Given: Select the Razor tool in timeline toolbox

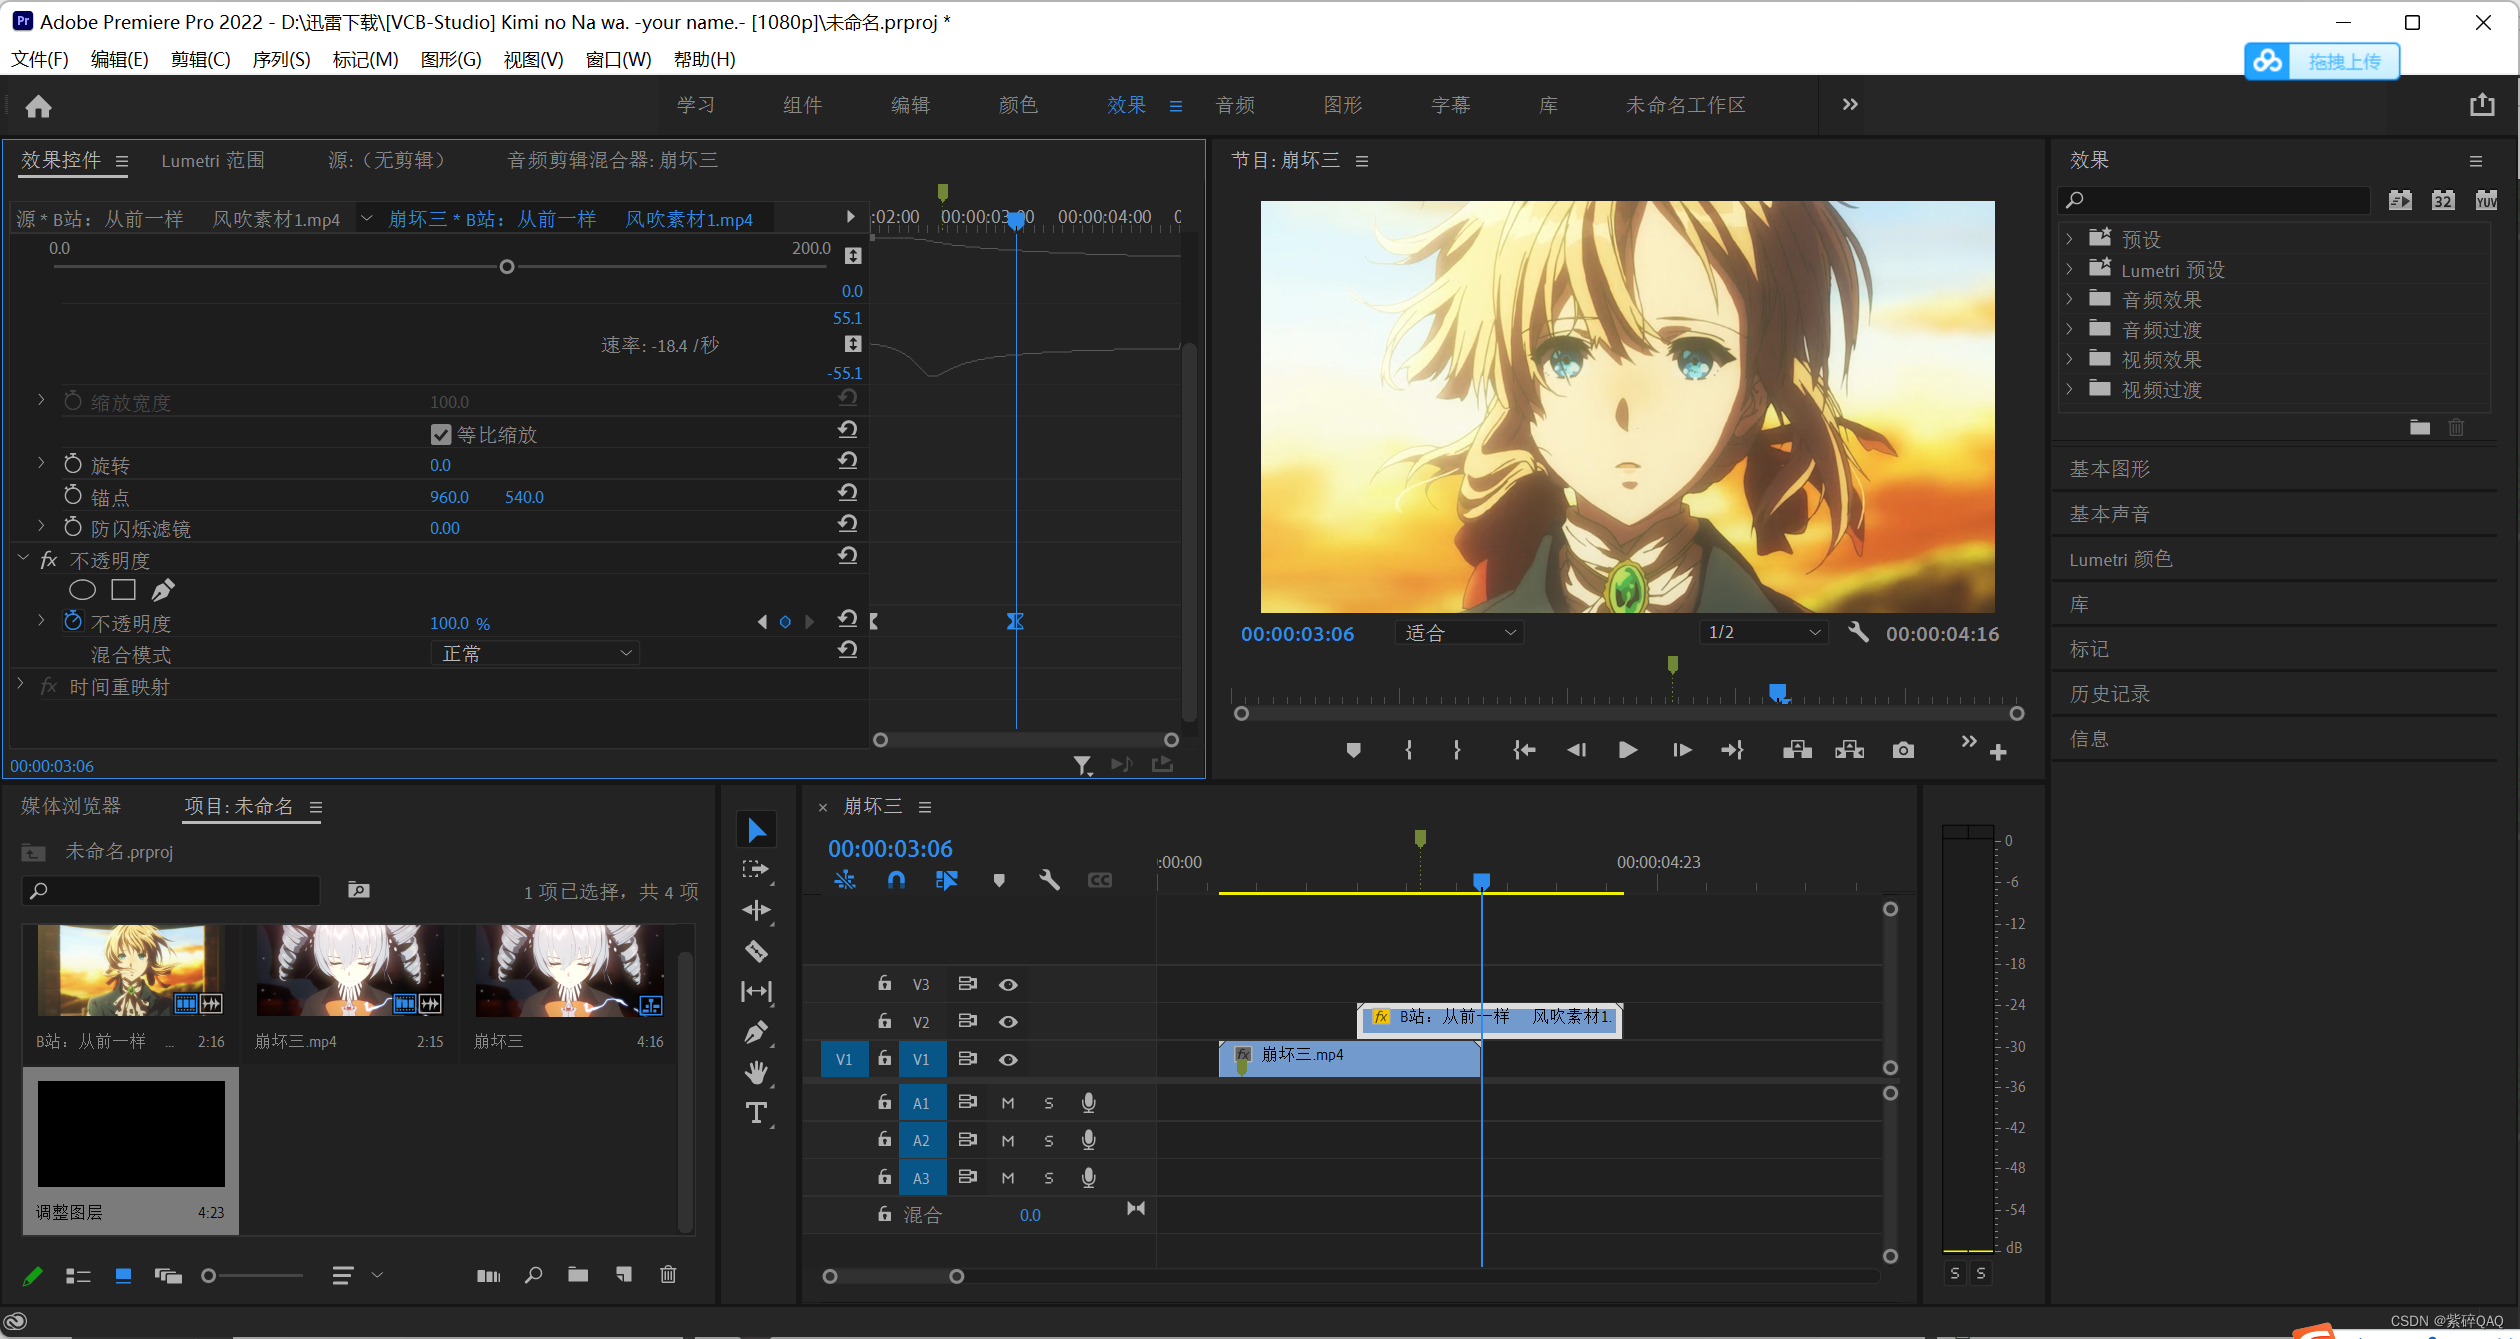Looking at the screenshot, I should [757, 951].
